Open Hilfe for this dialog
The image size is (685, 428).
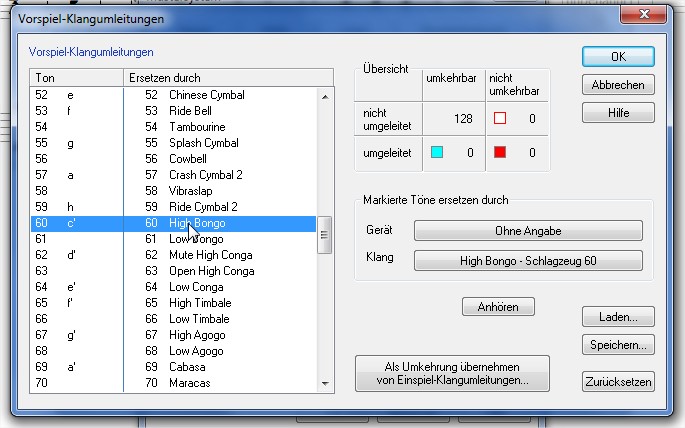pyautogui.click(x=618, y=113)
